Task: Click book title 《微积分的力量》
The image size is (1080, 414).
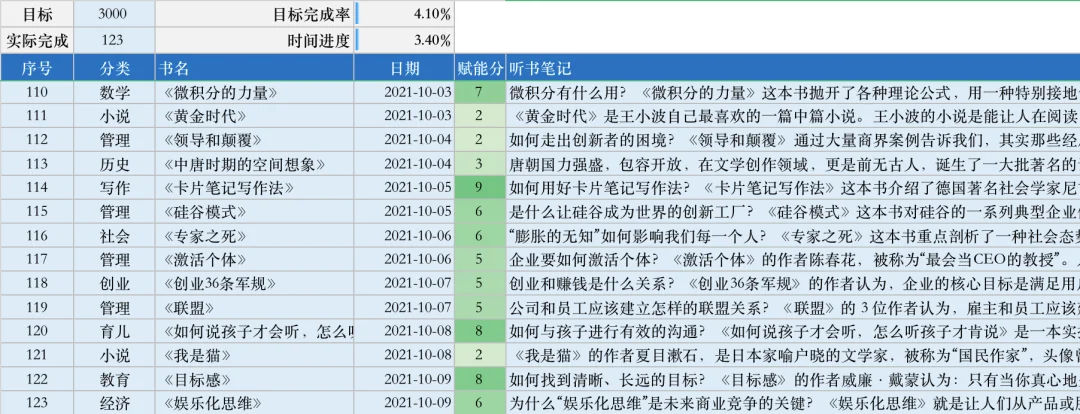Action: pyautogui.click(x=221, y=92)
